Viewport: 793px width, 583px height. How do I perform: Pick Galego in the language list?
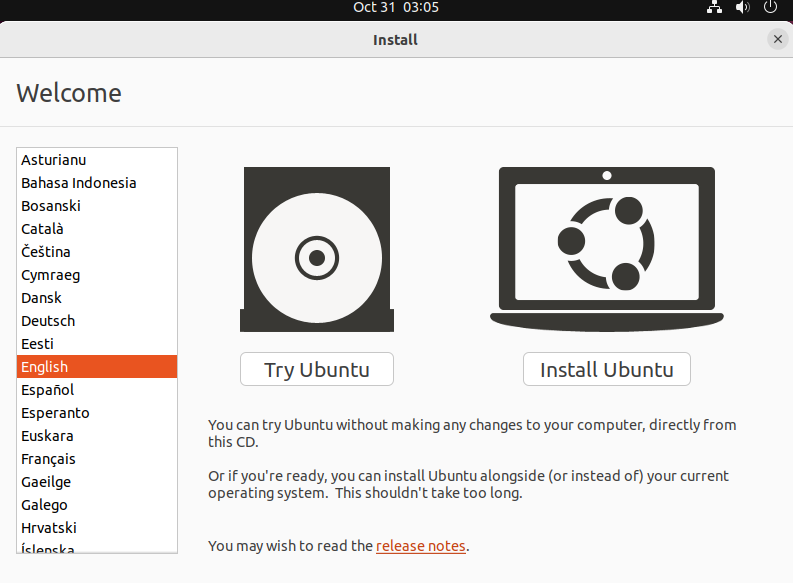click(97, 505)
